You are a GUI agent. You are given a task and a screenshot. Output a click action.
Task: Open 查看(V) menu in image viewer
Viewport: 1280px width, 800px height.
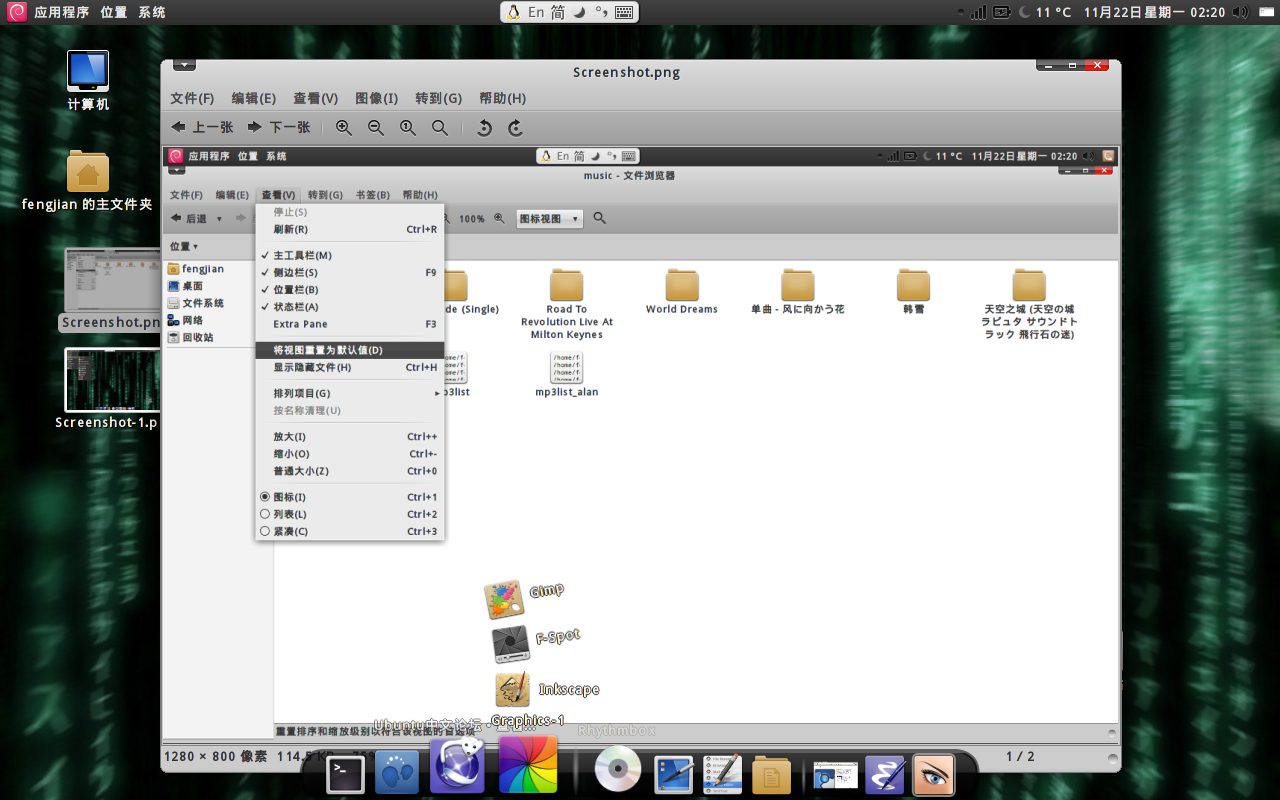315,98
